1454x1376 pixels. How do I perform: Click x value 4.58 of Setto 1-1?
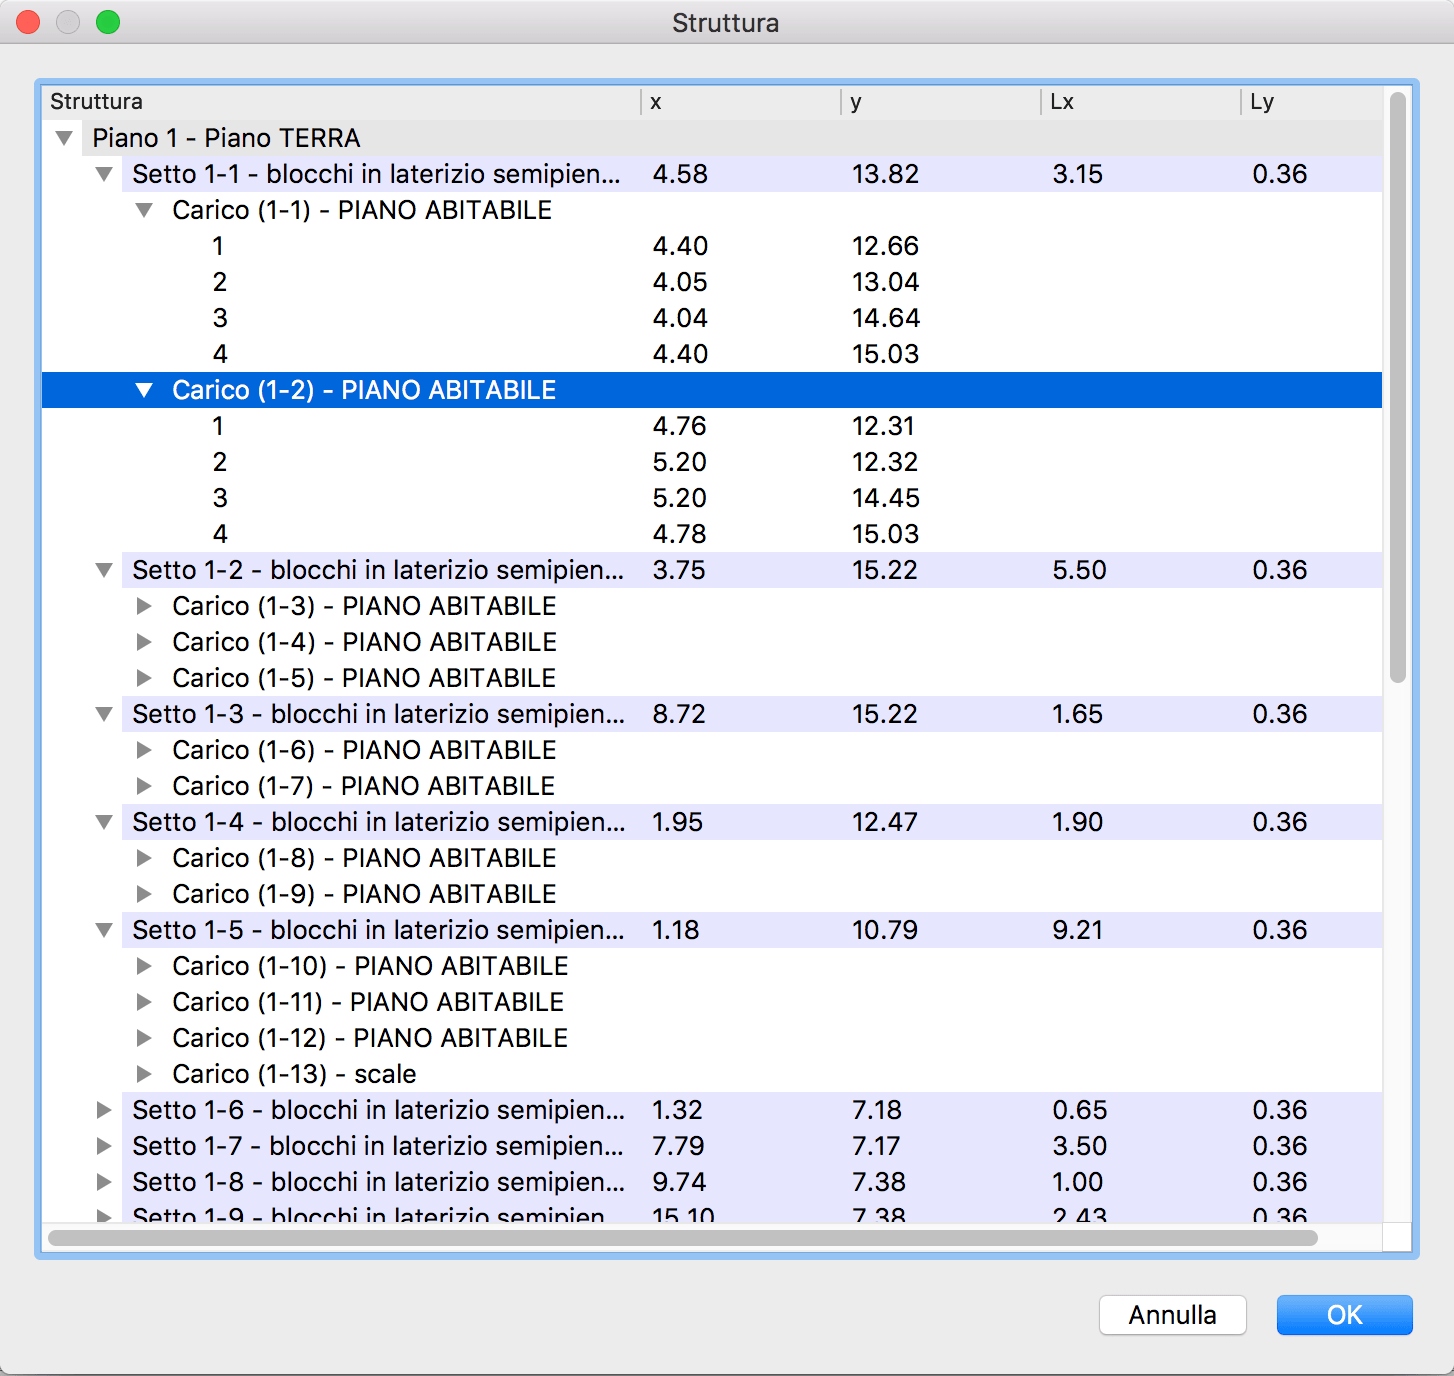click(x=680, y=174)
